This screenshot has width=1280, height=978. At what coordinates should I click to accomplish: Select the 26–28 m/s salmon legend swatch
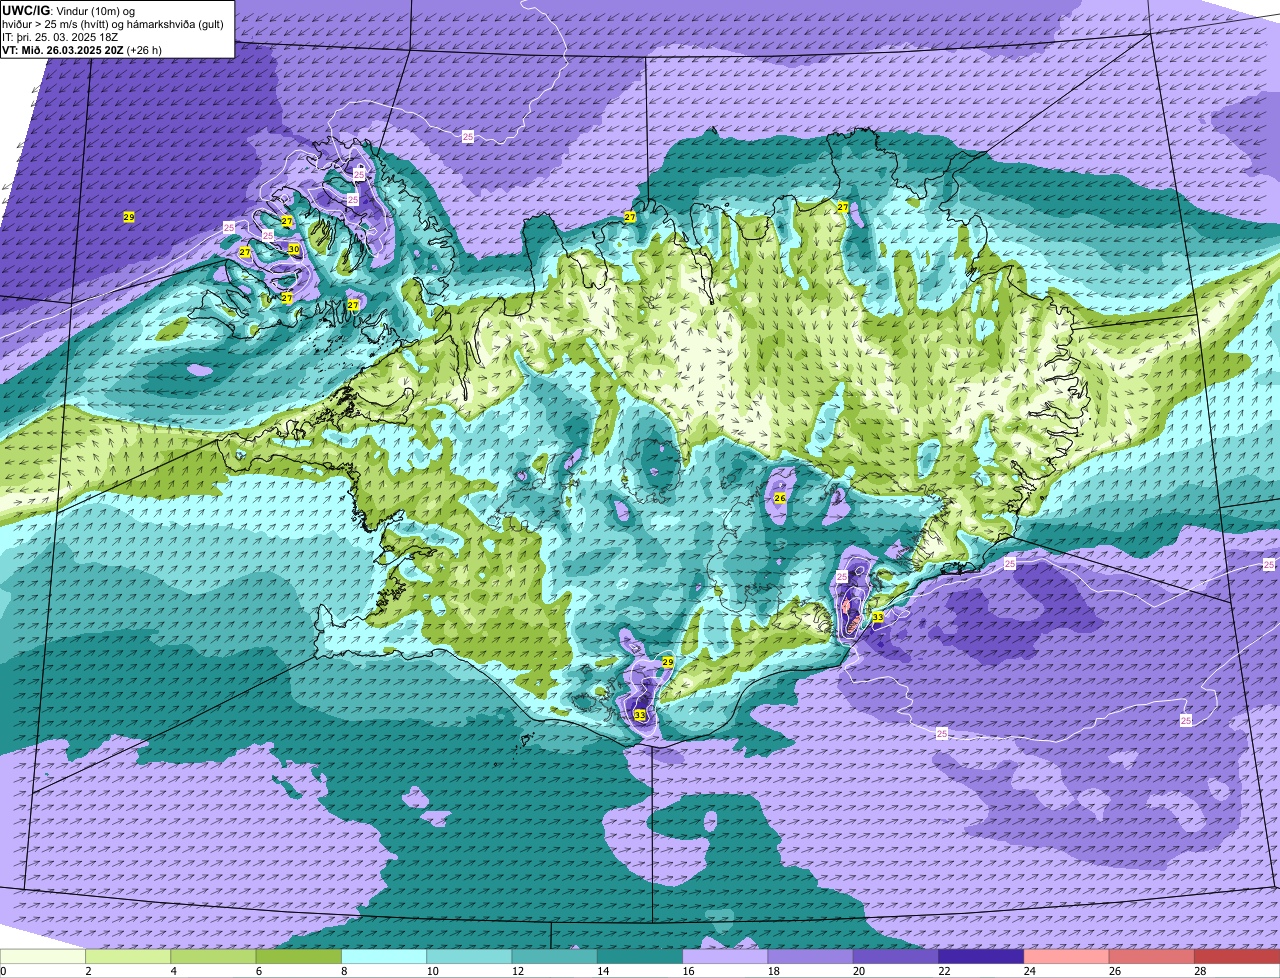click(x=1152, y=956)
